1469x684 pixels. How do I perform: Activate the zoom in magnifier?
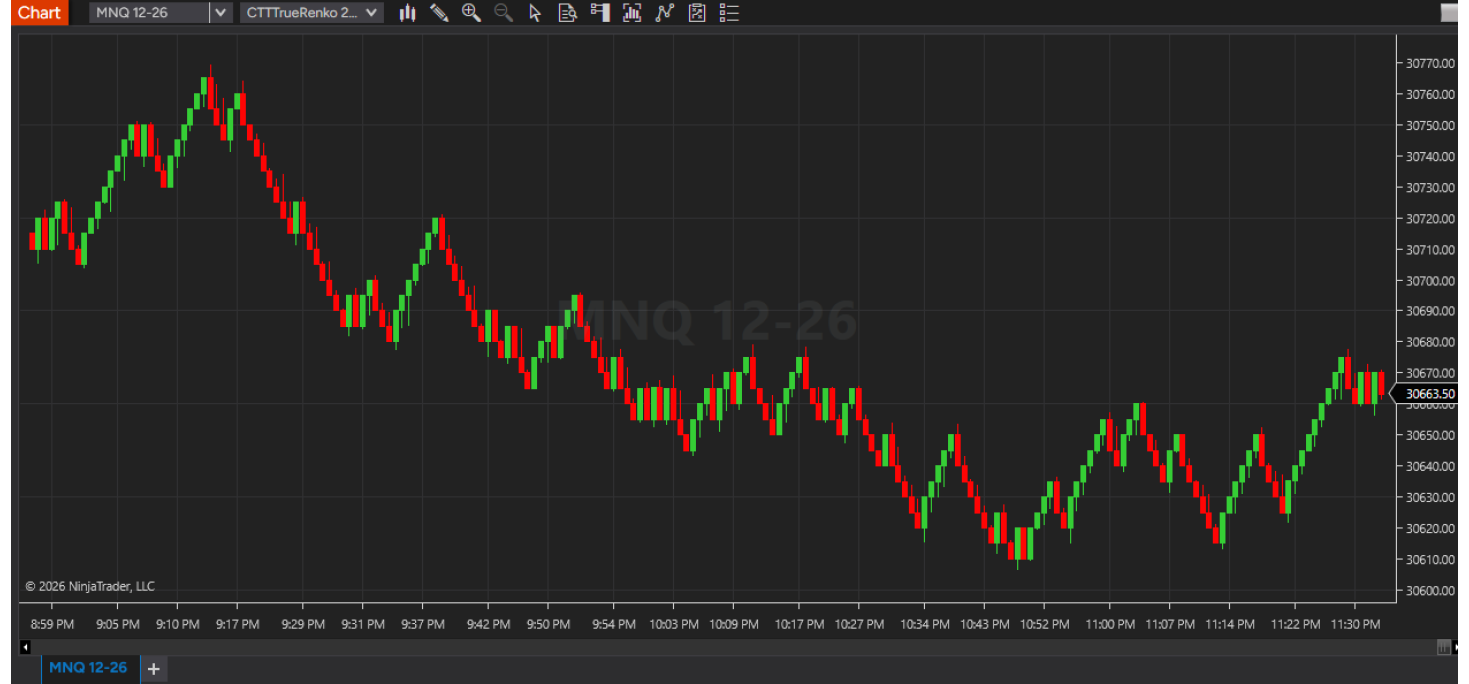(x=471, y=13)
